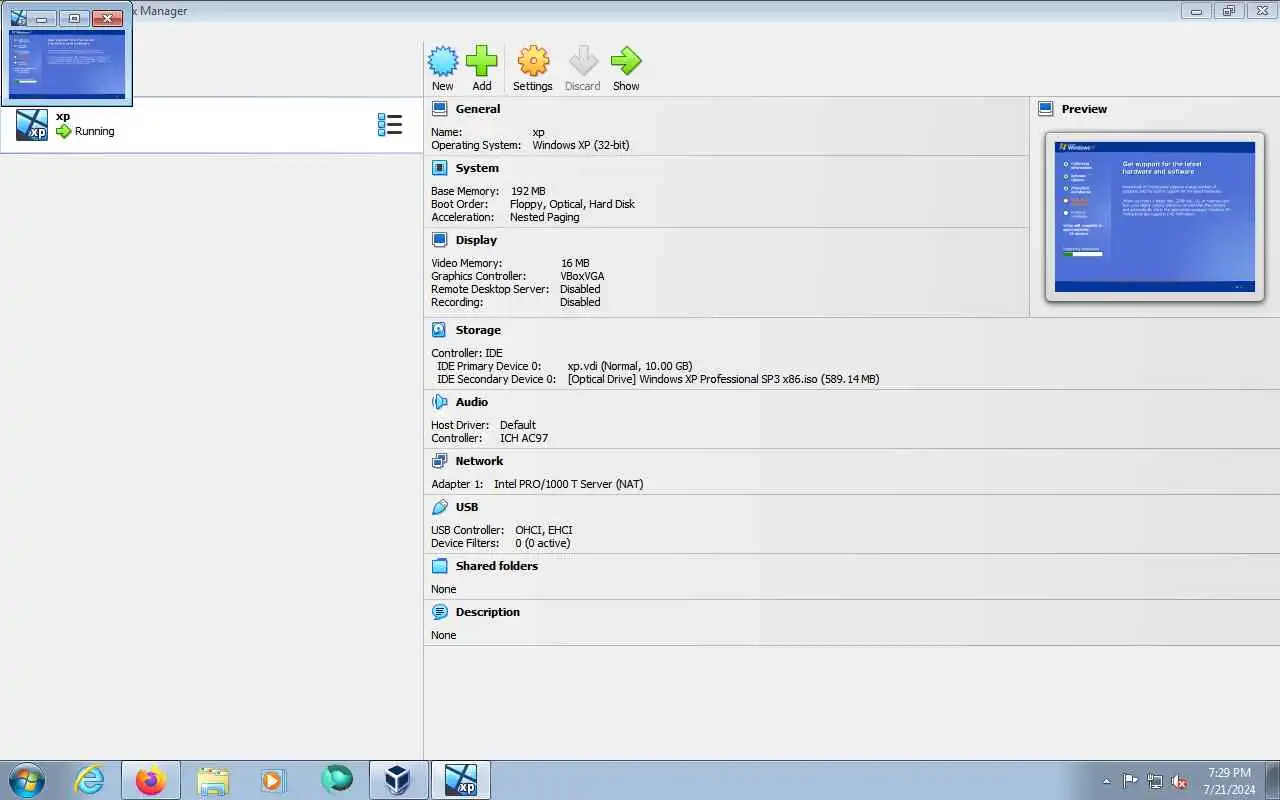
Task: Select the xp virtual machine entry
Action: (x=210, y=125)
